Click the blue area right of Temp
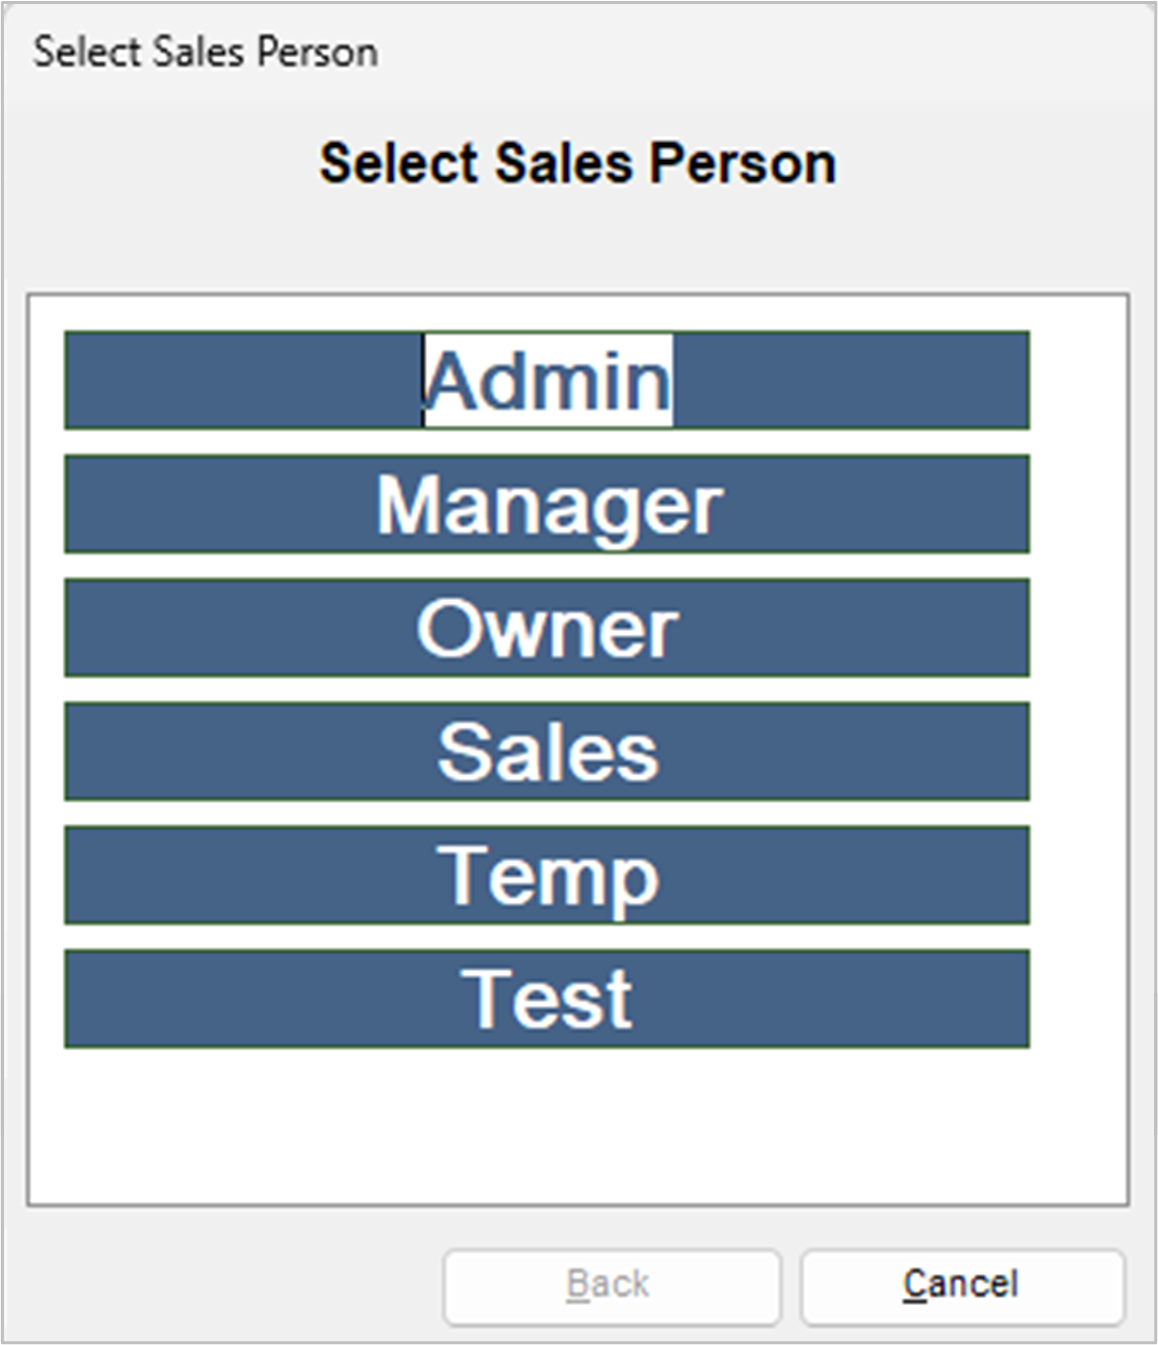Image resolution: width=1158 pixels, height=1345 pixels. pyautogui.click(x=850, y=875)
